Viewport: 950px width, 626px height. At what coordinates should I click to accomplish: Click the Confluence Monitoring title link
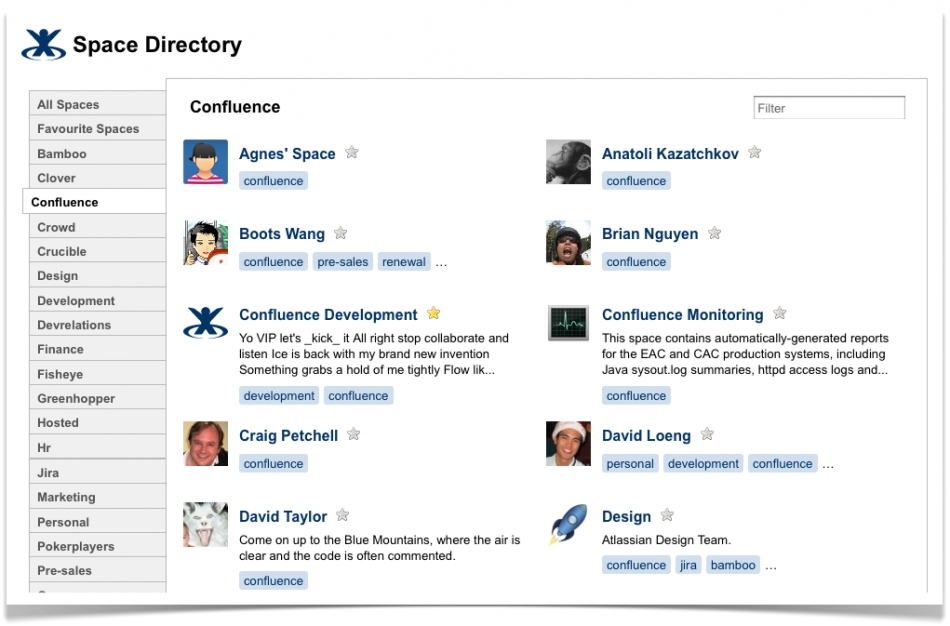tap(682, 315)
